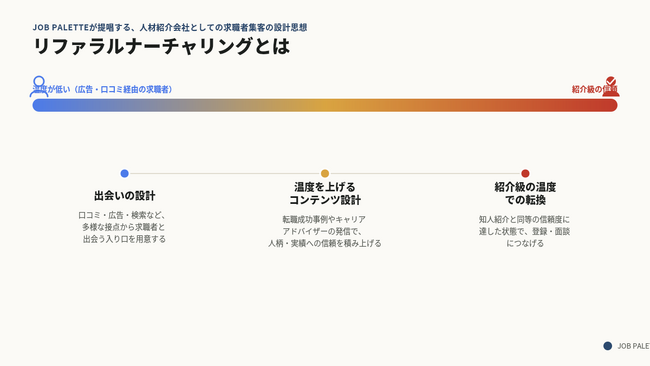Click the blue-to-red temperature gradient bar

coord(325,105)
